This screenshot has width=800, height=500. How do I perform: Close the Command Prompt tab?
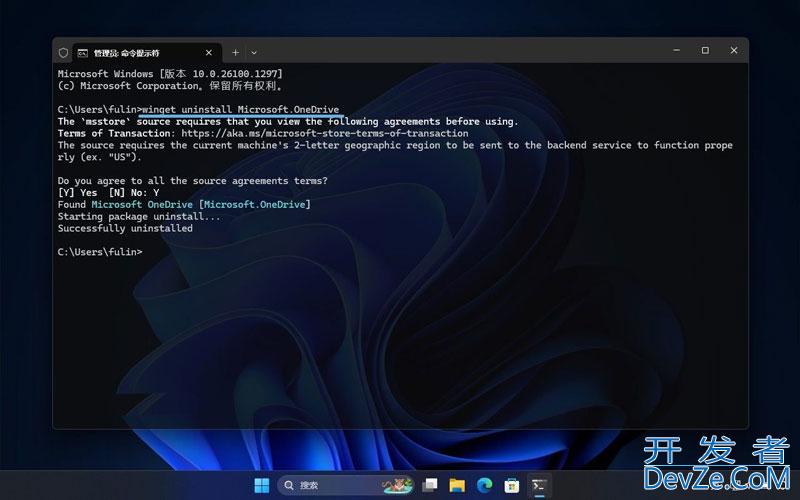(x=209, y=53)
